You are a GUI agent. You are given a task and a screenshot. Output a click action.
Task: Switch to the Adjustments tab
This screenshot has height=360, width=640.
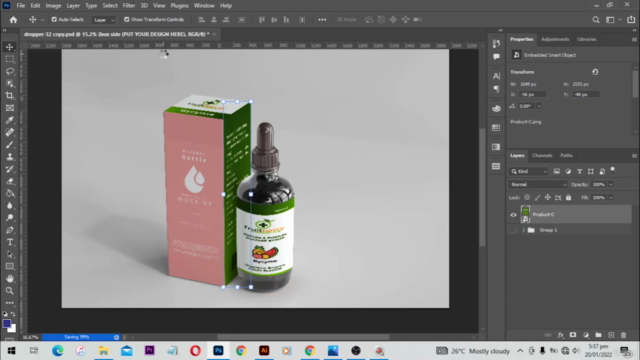[555, 39]
